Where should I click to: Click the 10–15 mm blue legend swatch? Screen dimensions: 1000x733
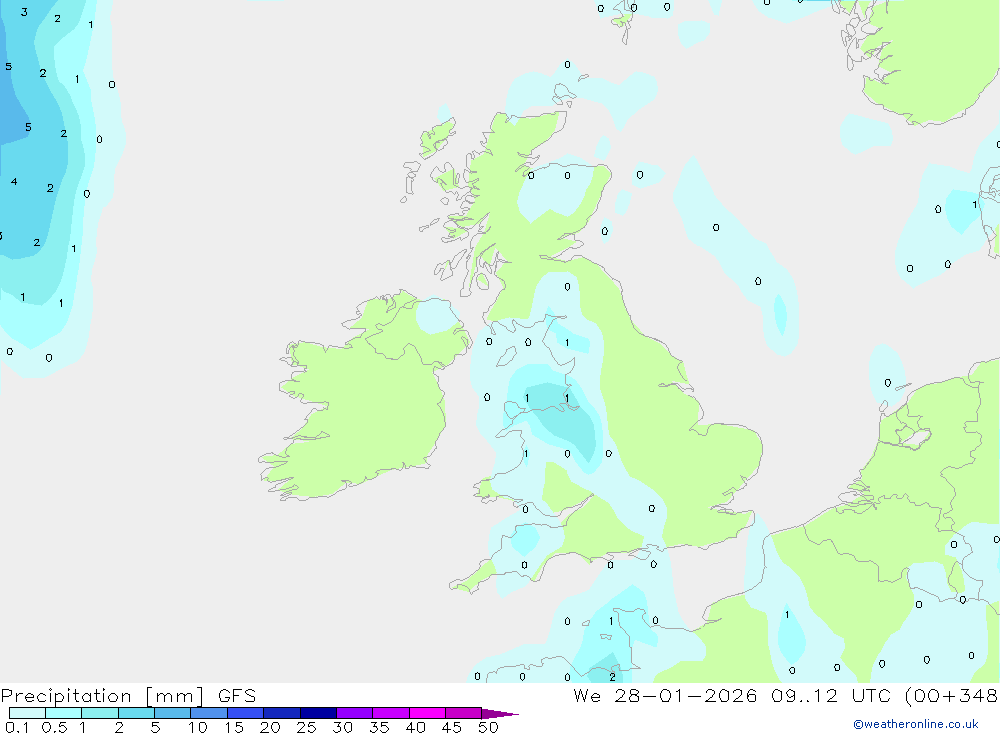209,713
